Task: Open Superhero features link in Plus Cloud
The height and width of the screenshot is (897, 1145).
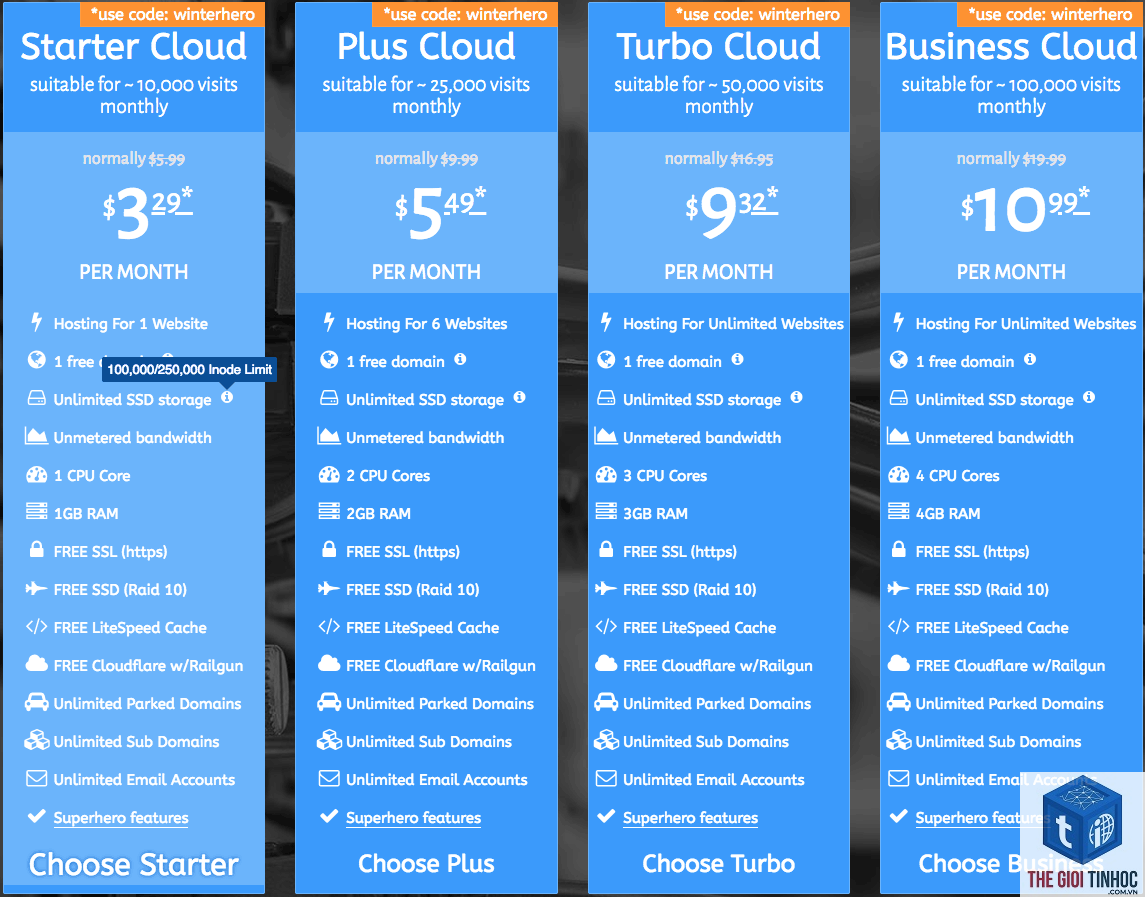Action: tap(413, 818)
